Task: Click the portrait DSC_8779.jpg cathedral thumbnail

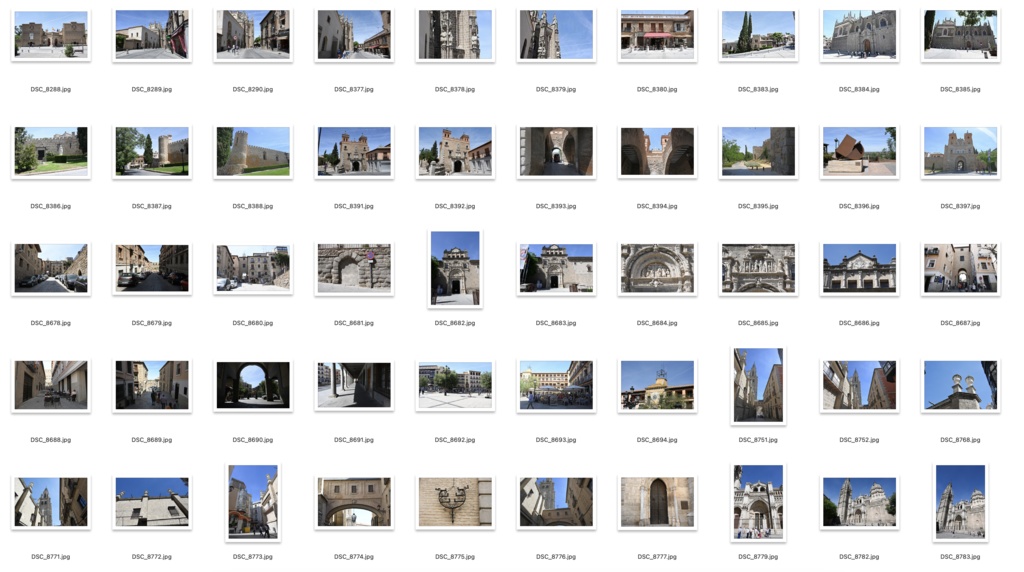Action: point(758,502)
